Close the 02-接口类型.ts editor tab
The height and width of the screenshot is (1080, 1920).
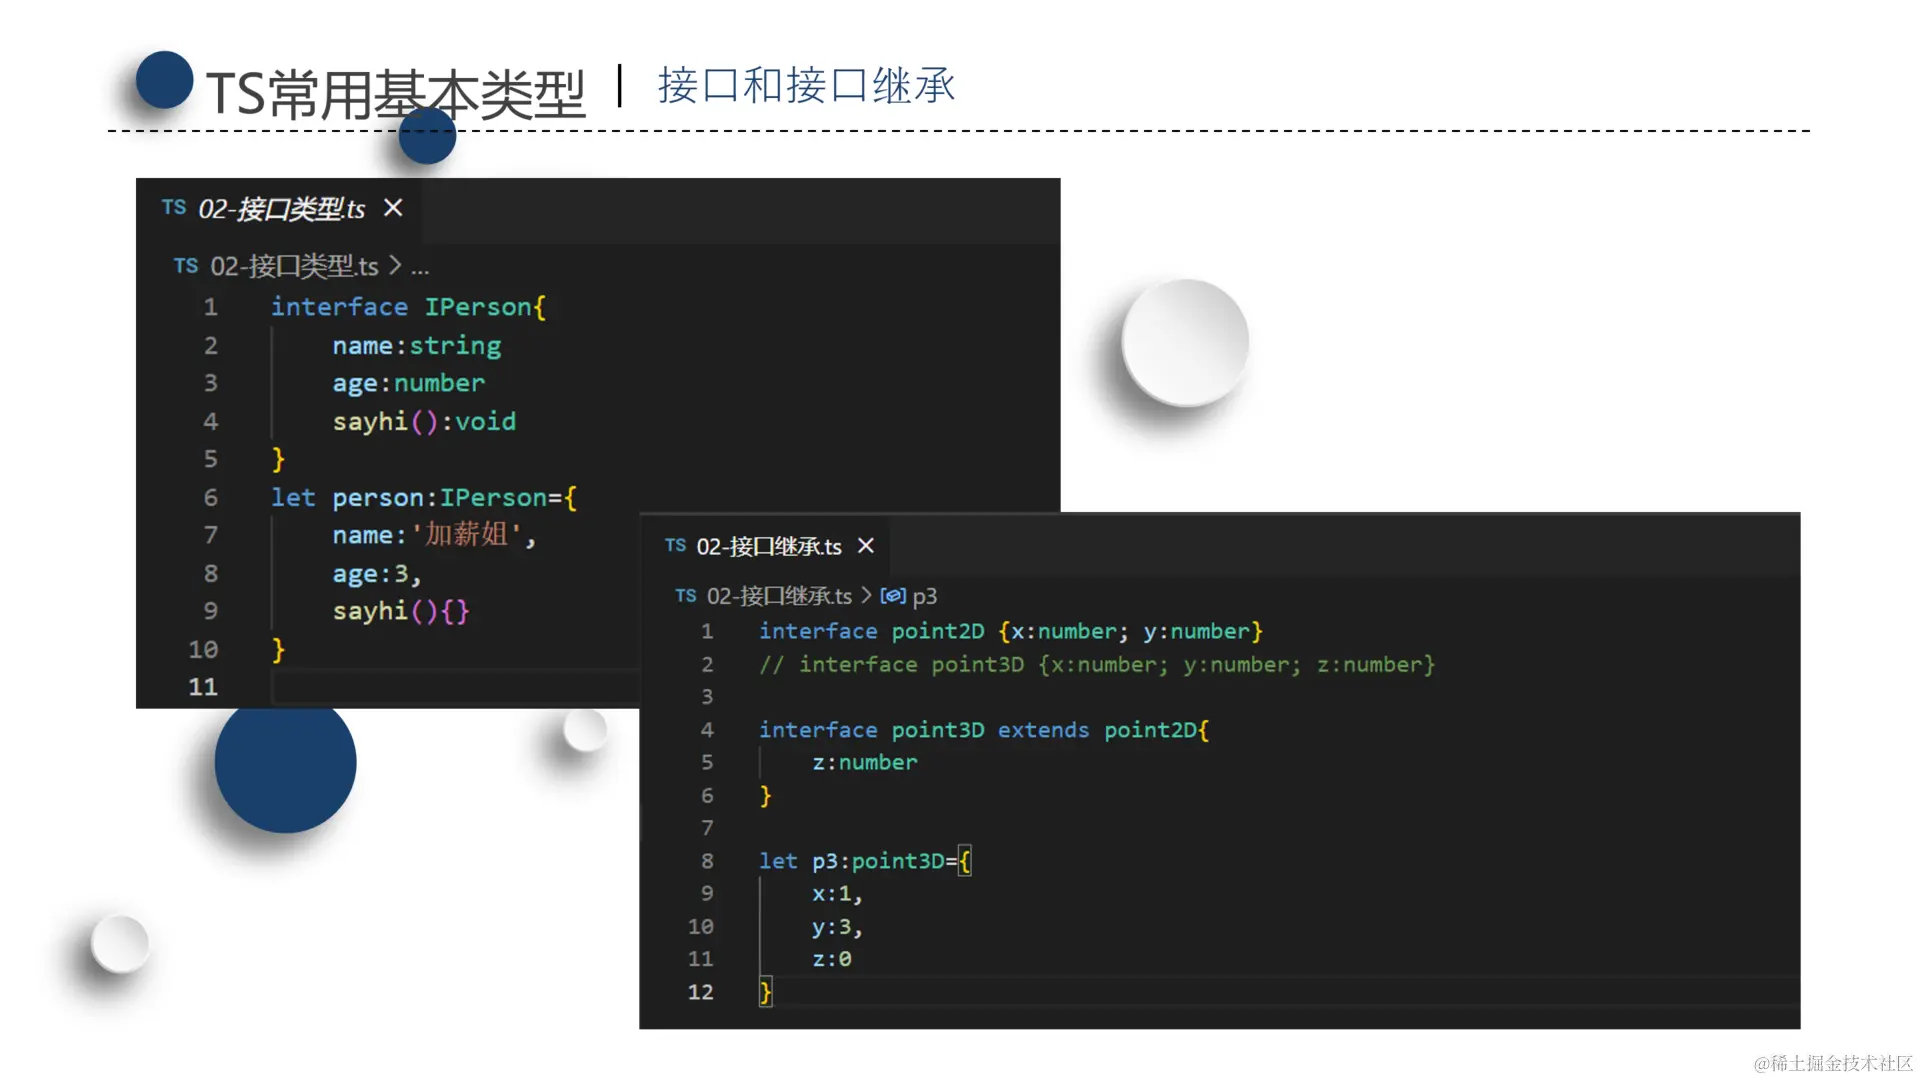point(393,208)
